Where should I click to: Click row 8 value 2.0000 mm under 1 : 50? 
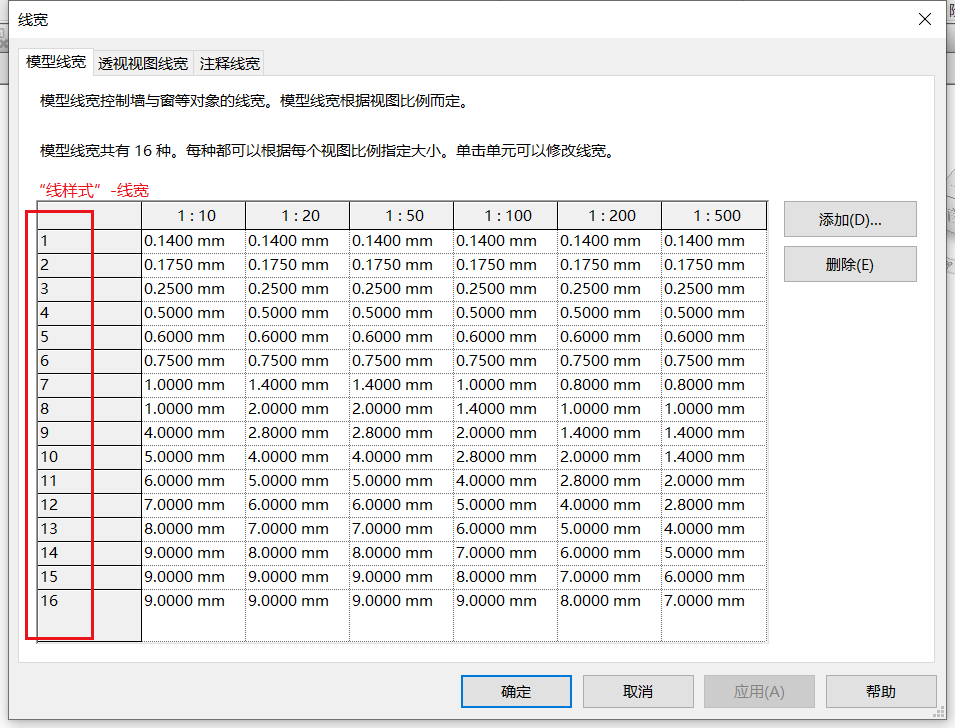pos(401,409)
